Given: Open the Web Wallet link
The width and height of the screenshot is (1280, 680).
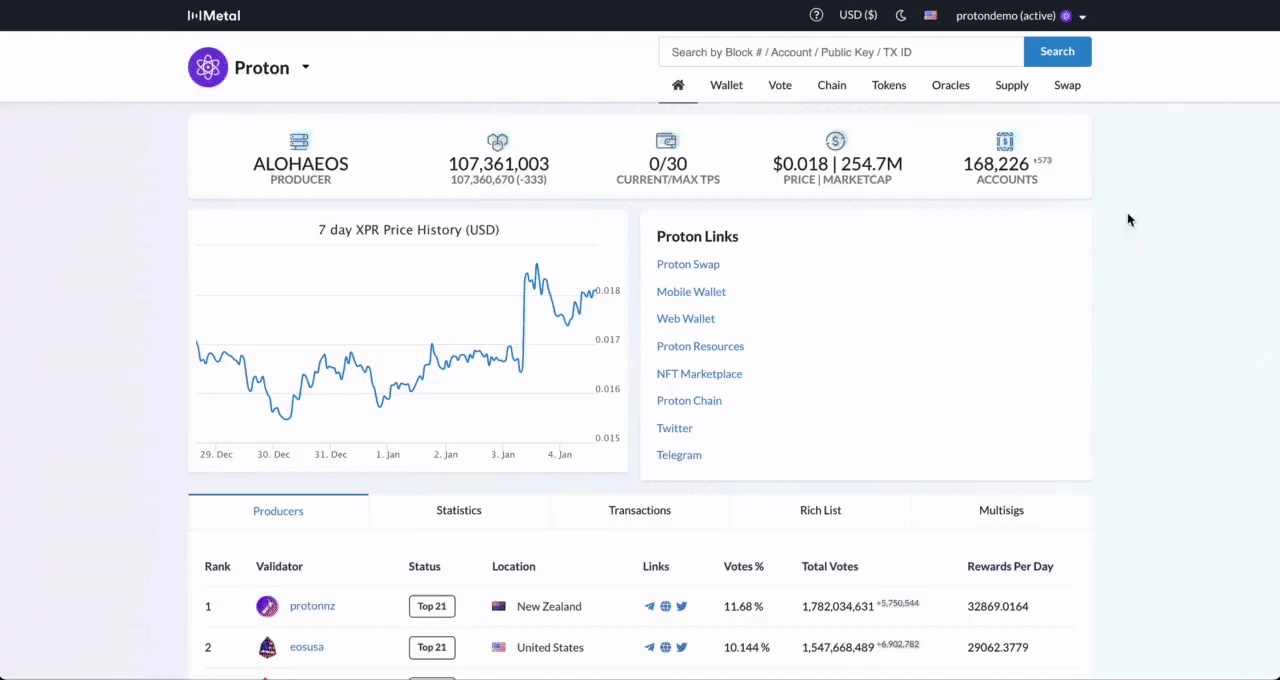Looking at the screenshot, I should 686,319.
